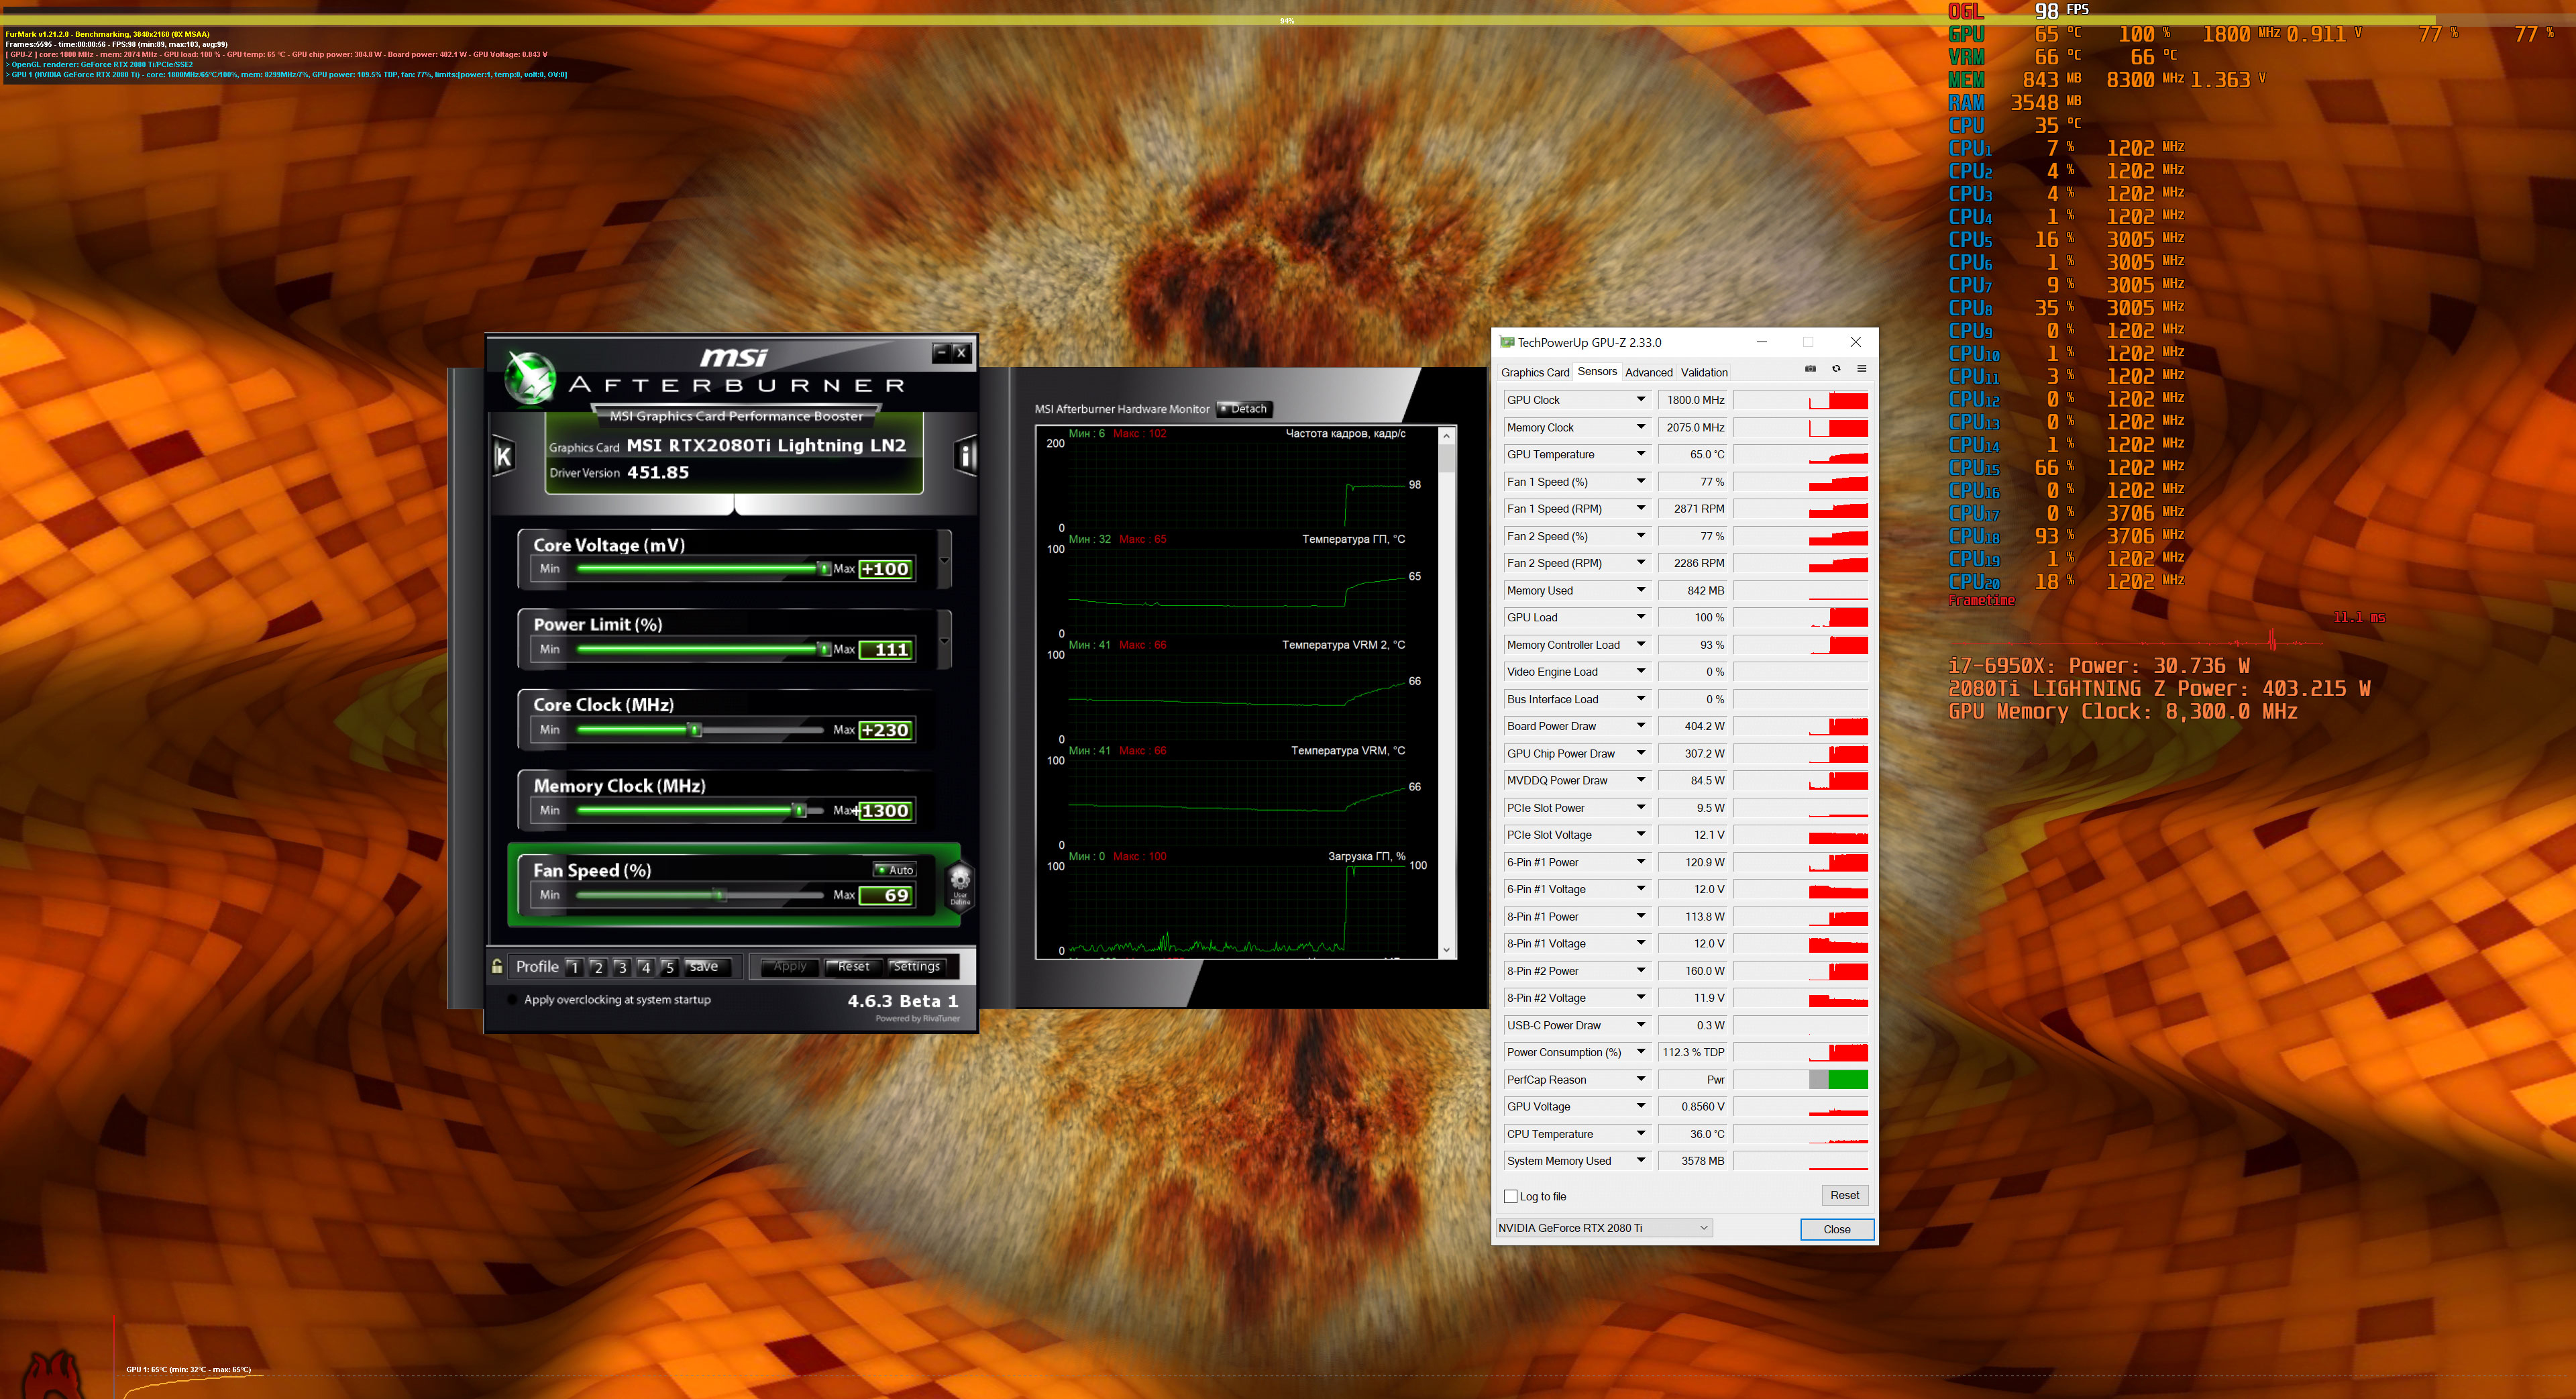Check the Log to file checkbox

pos(1510,1196)
